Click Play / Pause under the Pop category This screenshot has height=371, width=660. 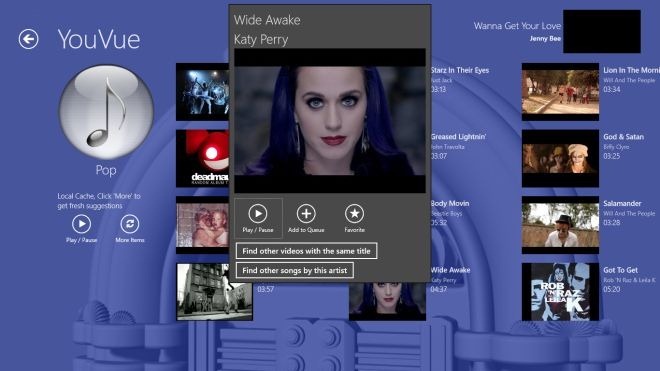point(81,224)
